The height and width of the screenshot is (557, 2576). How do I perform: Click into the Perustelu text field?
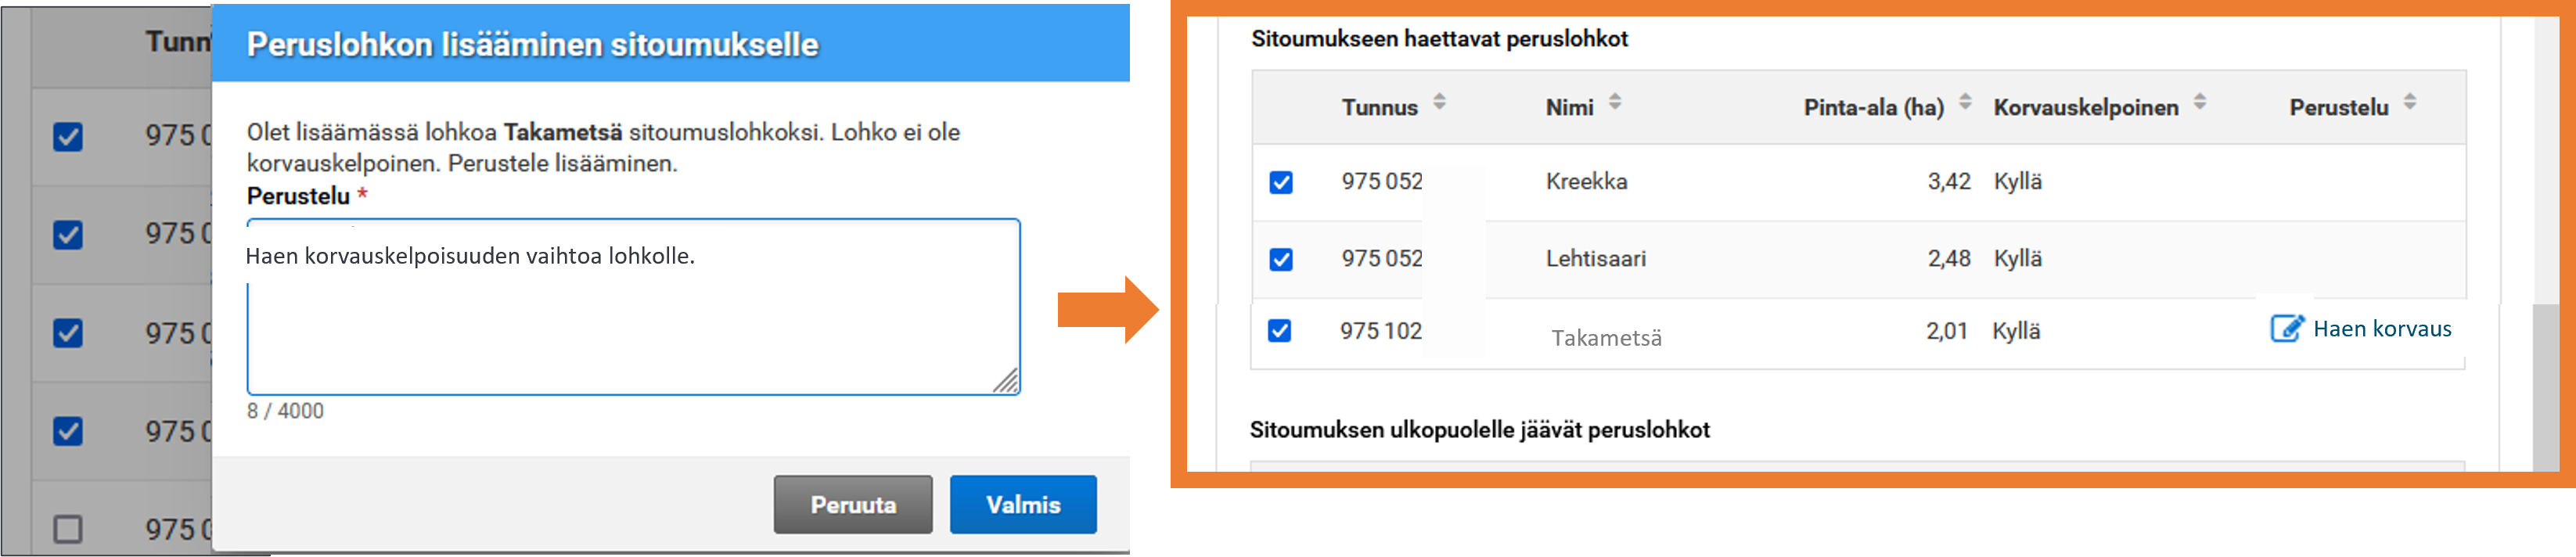point(633,320)
